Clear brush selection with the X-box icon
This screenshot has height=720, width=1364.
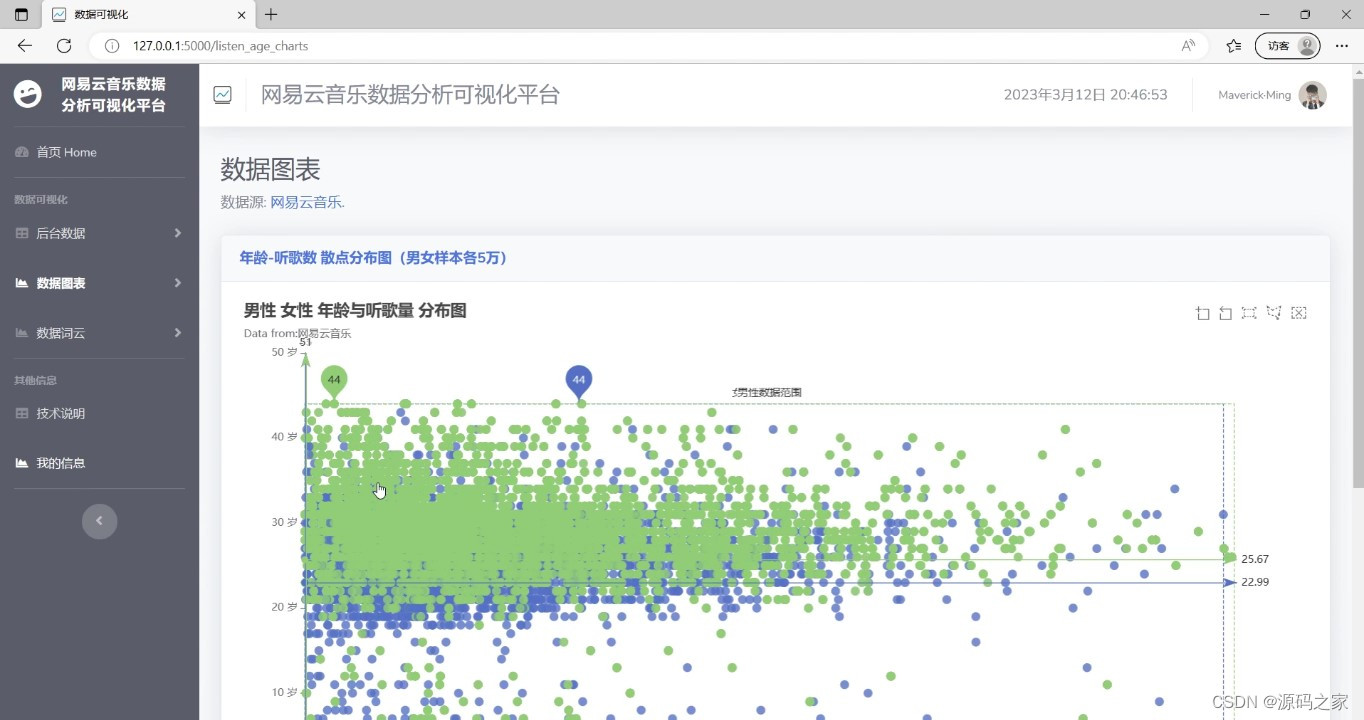coord(1299,313)
